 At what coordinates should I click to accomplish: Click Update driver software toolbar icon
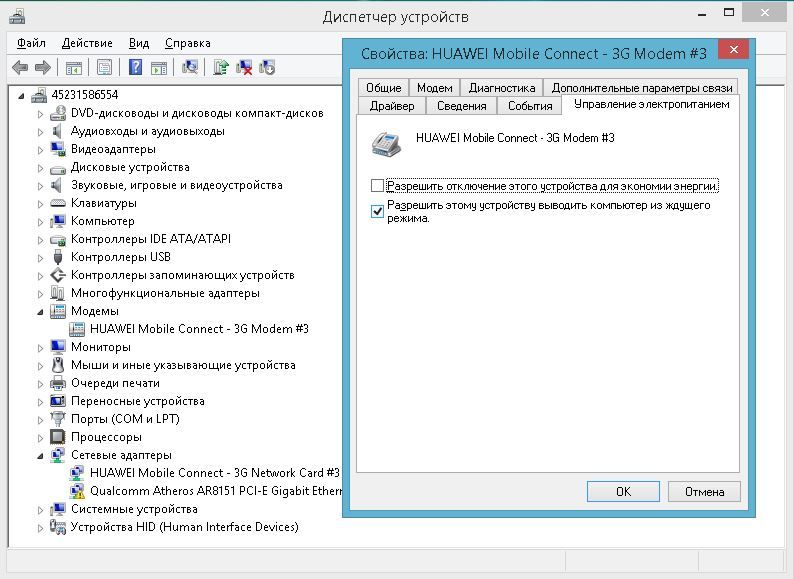click(221, 67)
